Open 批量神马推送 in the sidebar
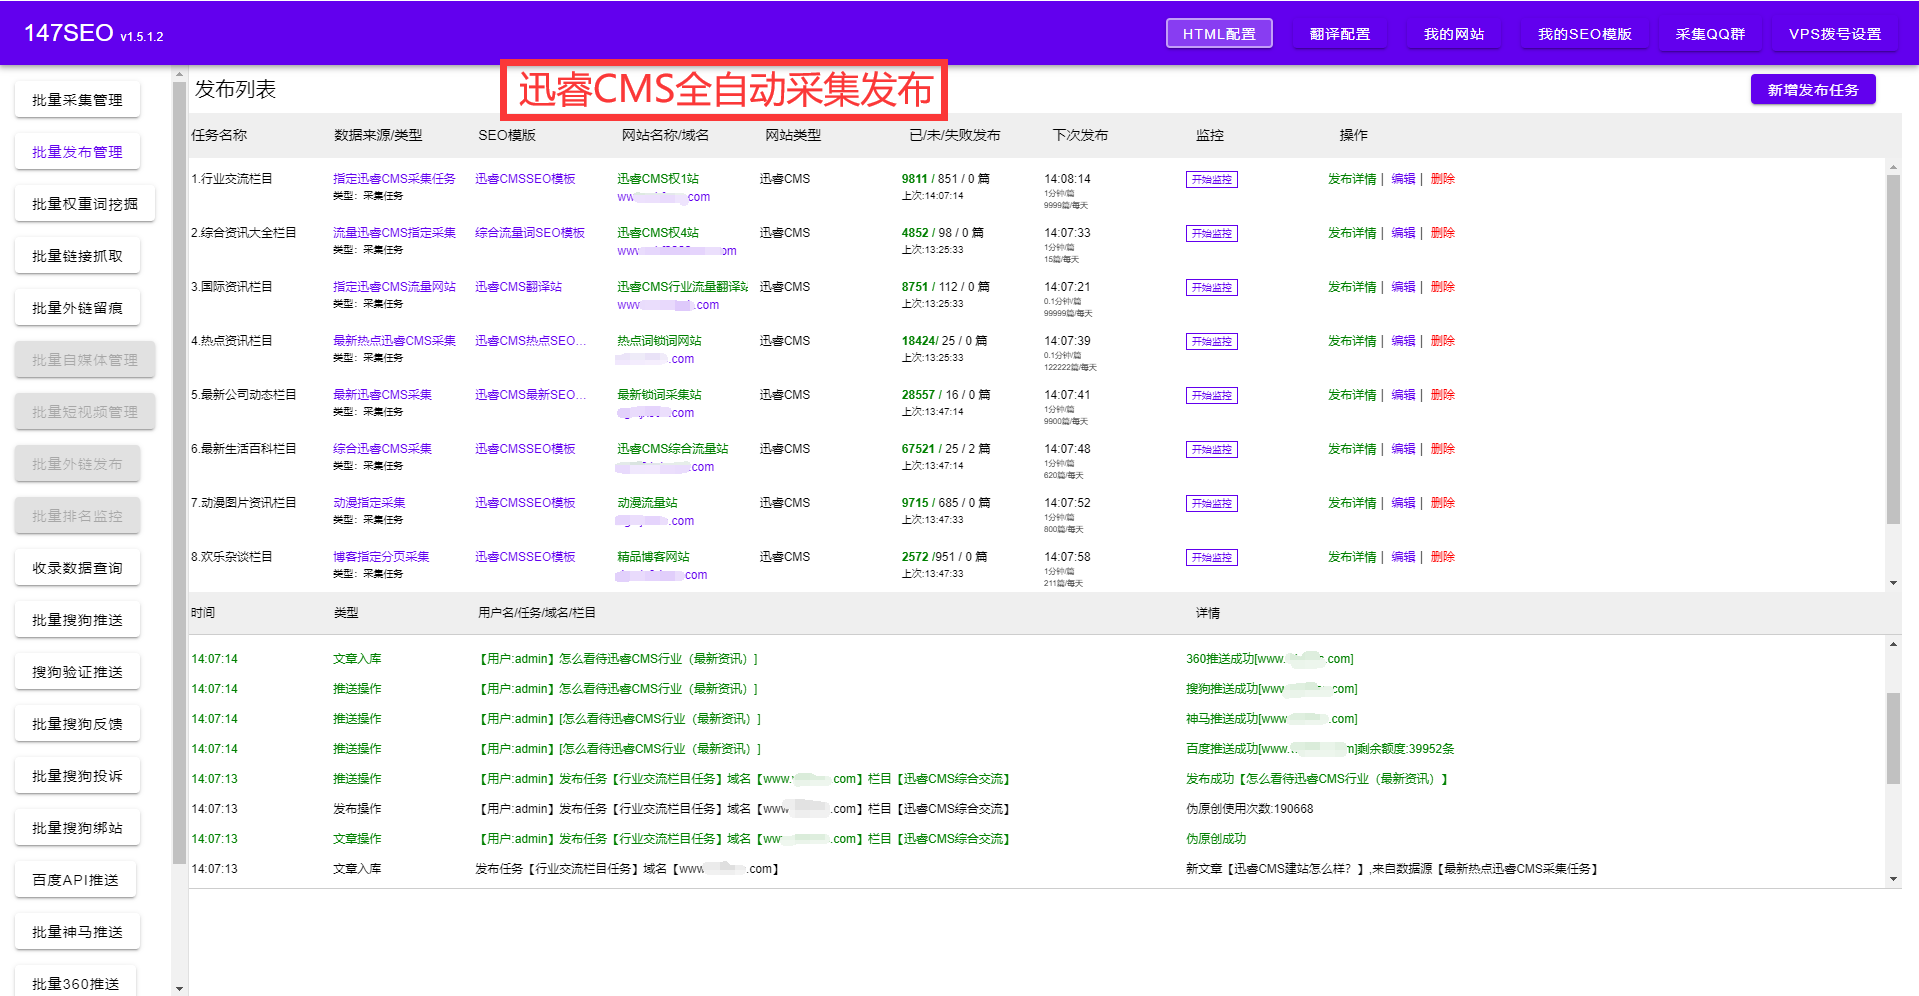Viewport: 1919px width, 996px height. coord(77,932)
